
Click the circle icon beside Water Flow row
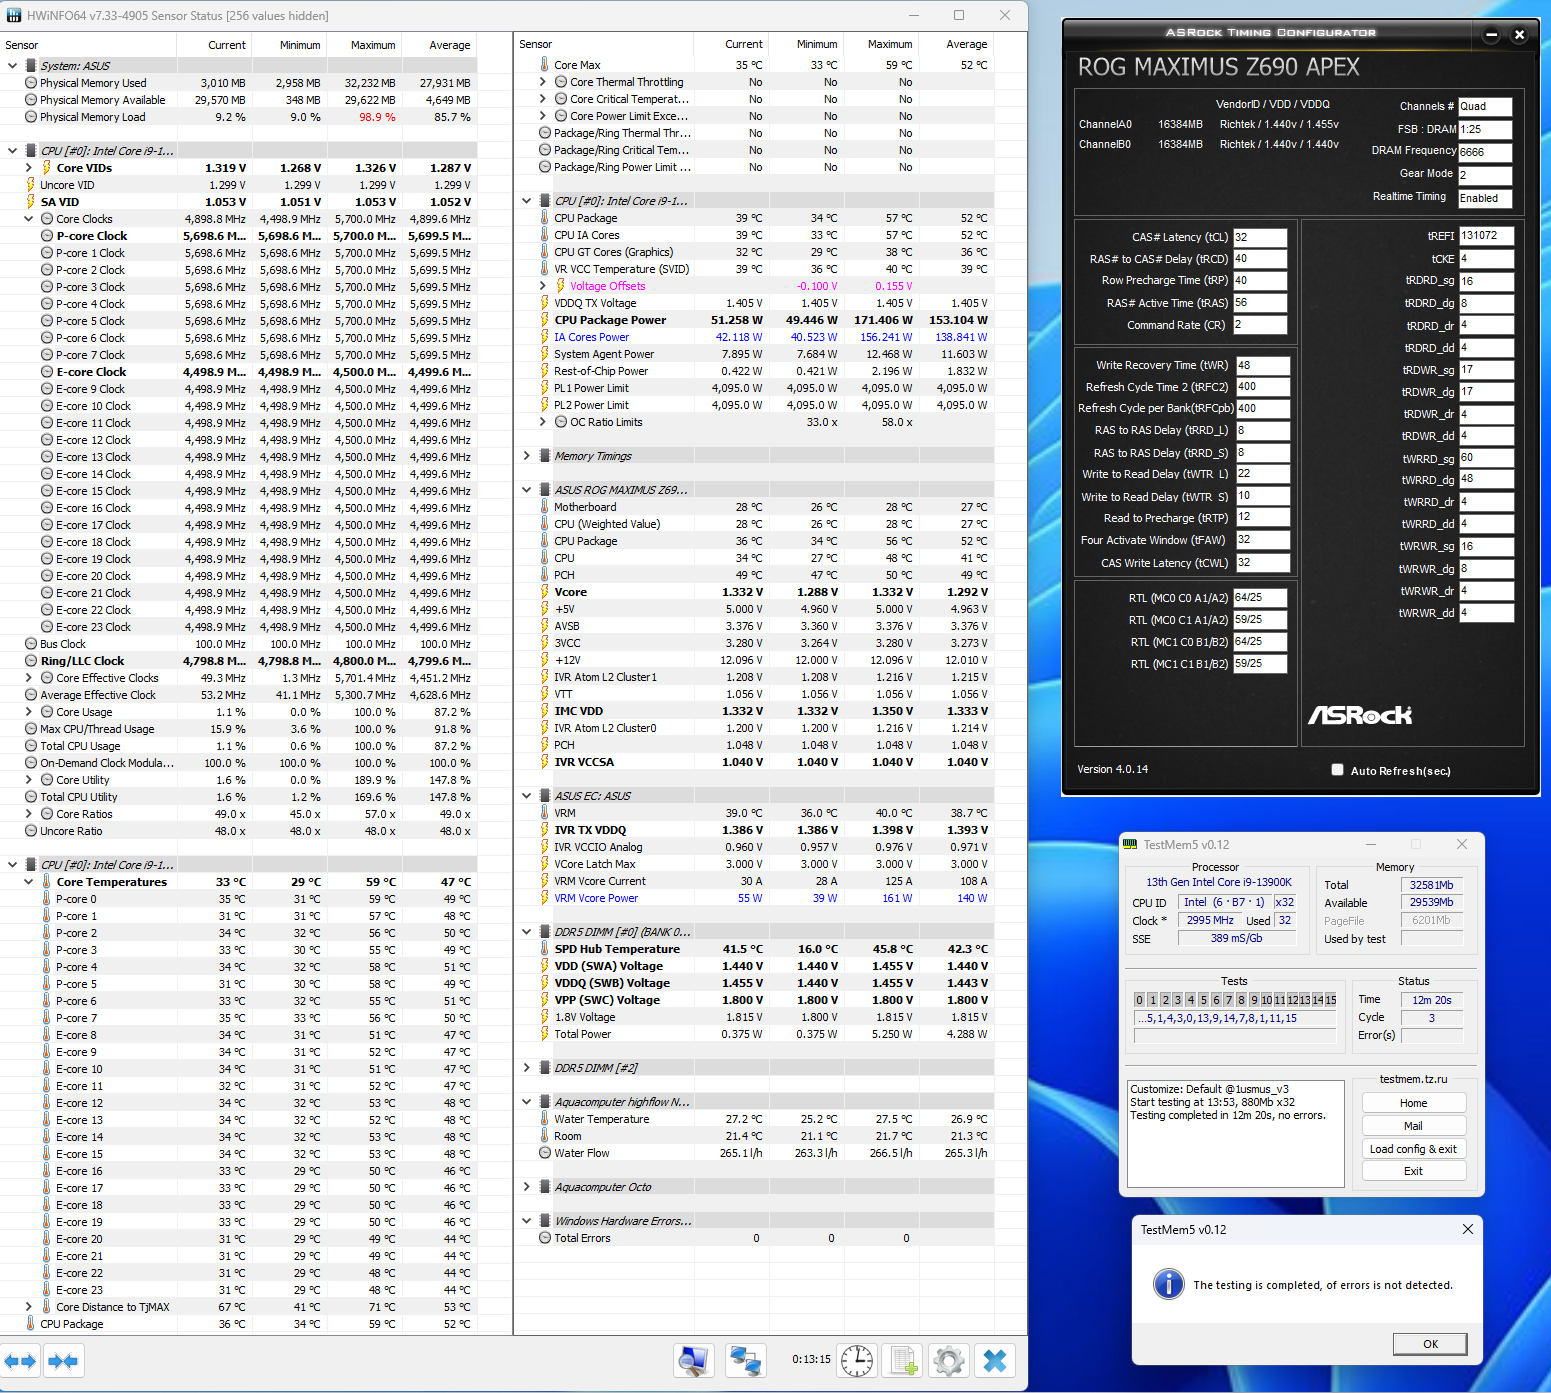point(545,1153)
